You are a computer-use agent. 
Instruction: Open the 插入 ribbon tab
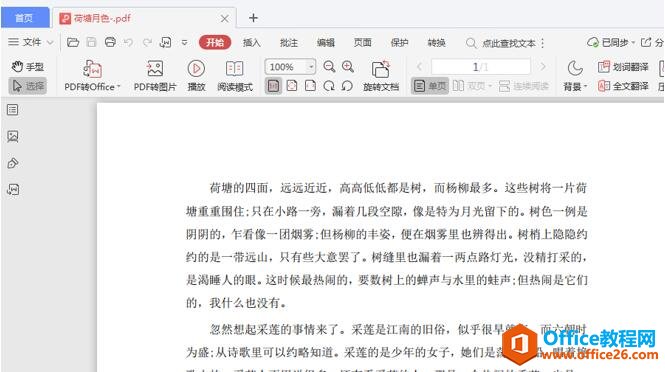coord(251,42)
